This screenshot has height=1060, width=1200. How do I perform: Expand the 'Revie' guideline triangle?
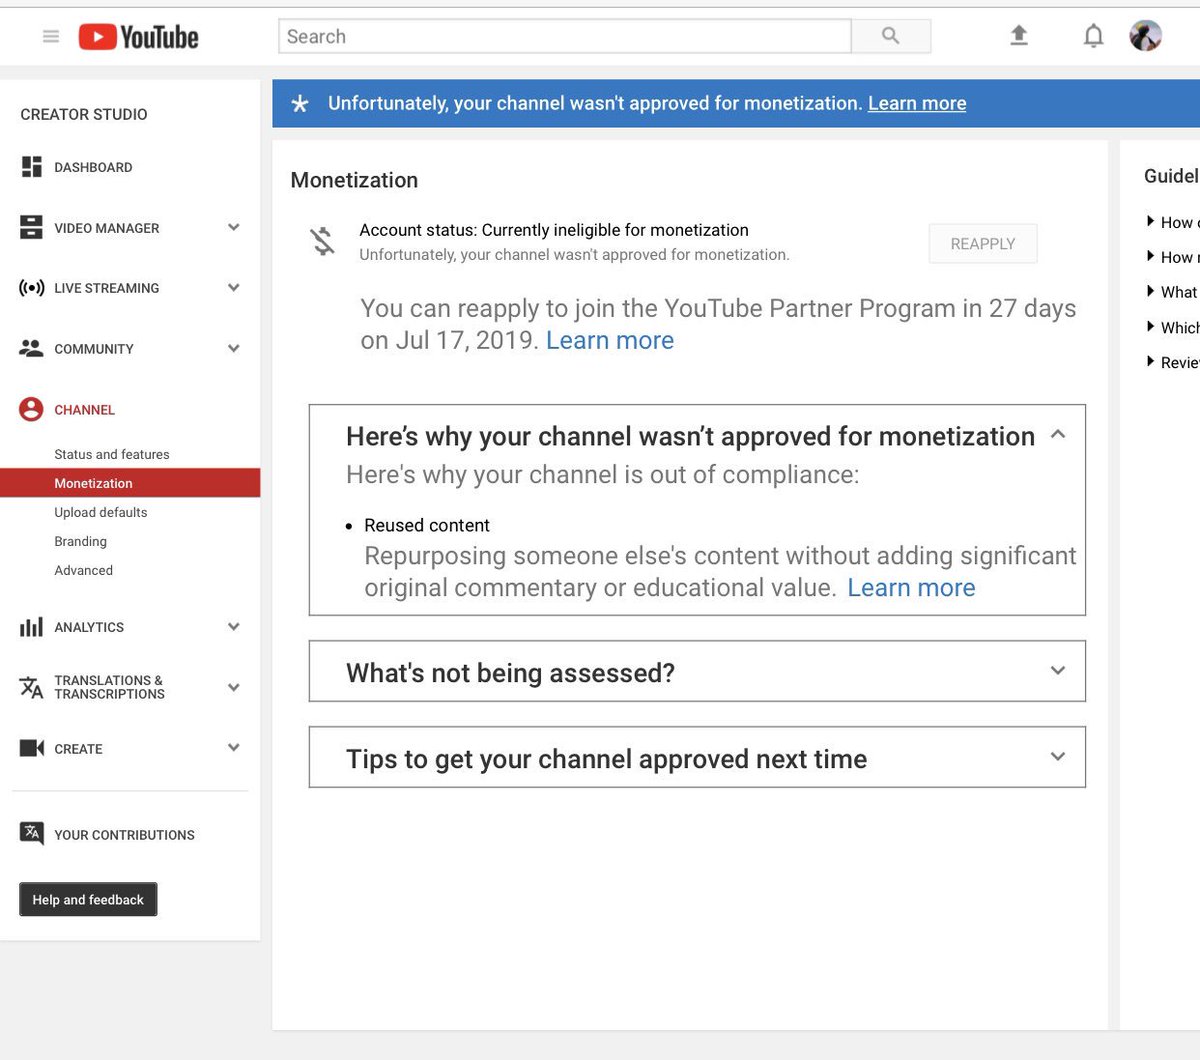[1151, 361]
